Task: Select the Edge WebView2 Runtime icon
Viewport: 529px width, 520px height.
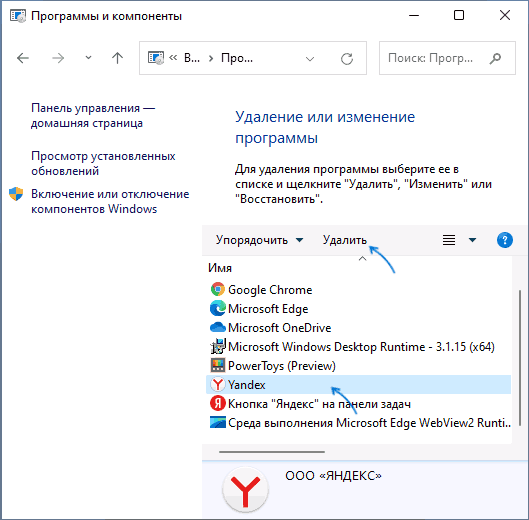Action: (x=218, y=422)
